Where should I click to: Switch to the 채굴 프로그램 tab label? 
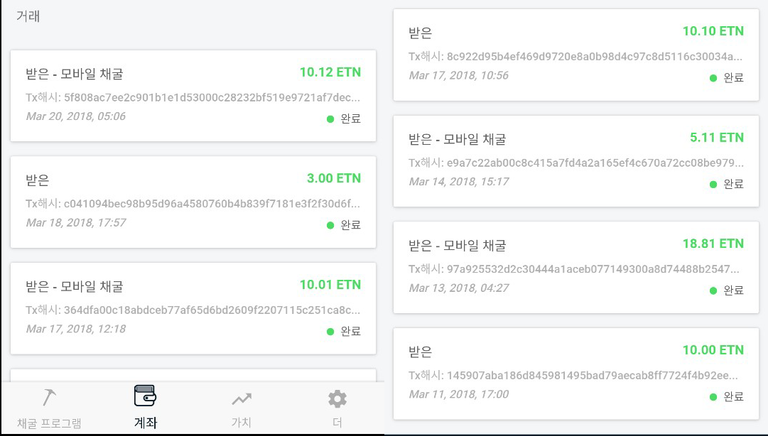[x=49, y=423]
